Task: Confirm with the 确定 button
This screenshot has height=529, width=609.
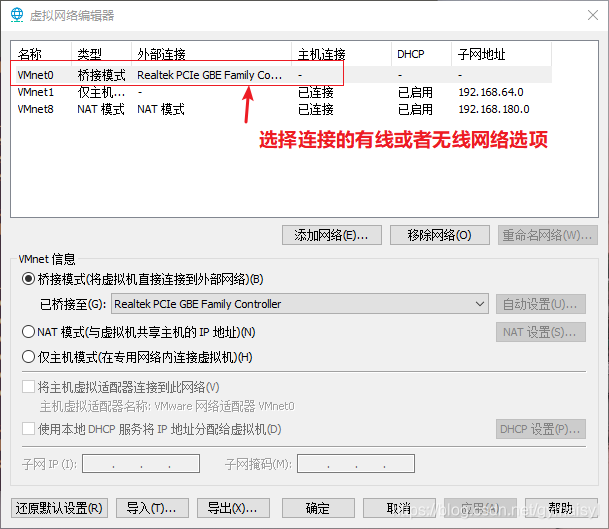Action: click(x=318, y=508)
